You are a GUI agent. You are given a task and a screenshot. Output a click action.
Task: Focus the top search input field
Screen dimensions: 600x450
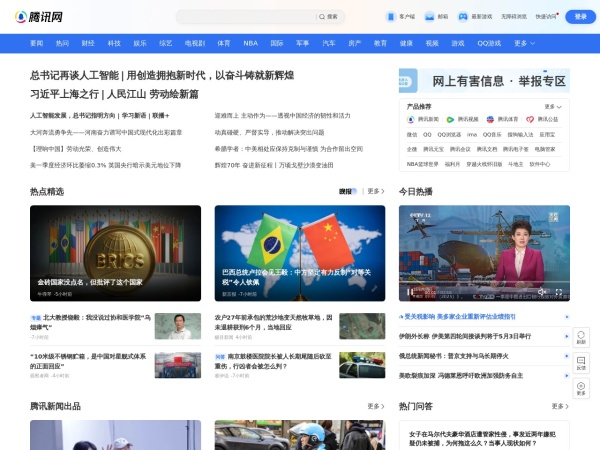click(247, 17)
